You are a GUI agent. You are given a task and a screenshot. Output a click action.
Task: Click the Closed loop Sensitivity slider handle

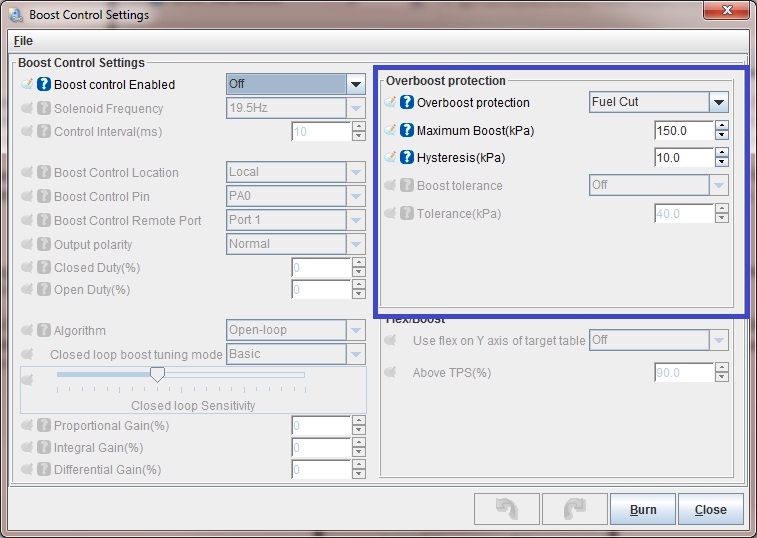point(157,374)
